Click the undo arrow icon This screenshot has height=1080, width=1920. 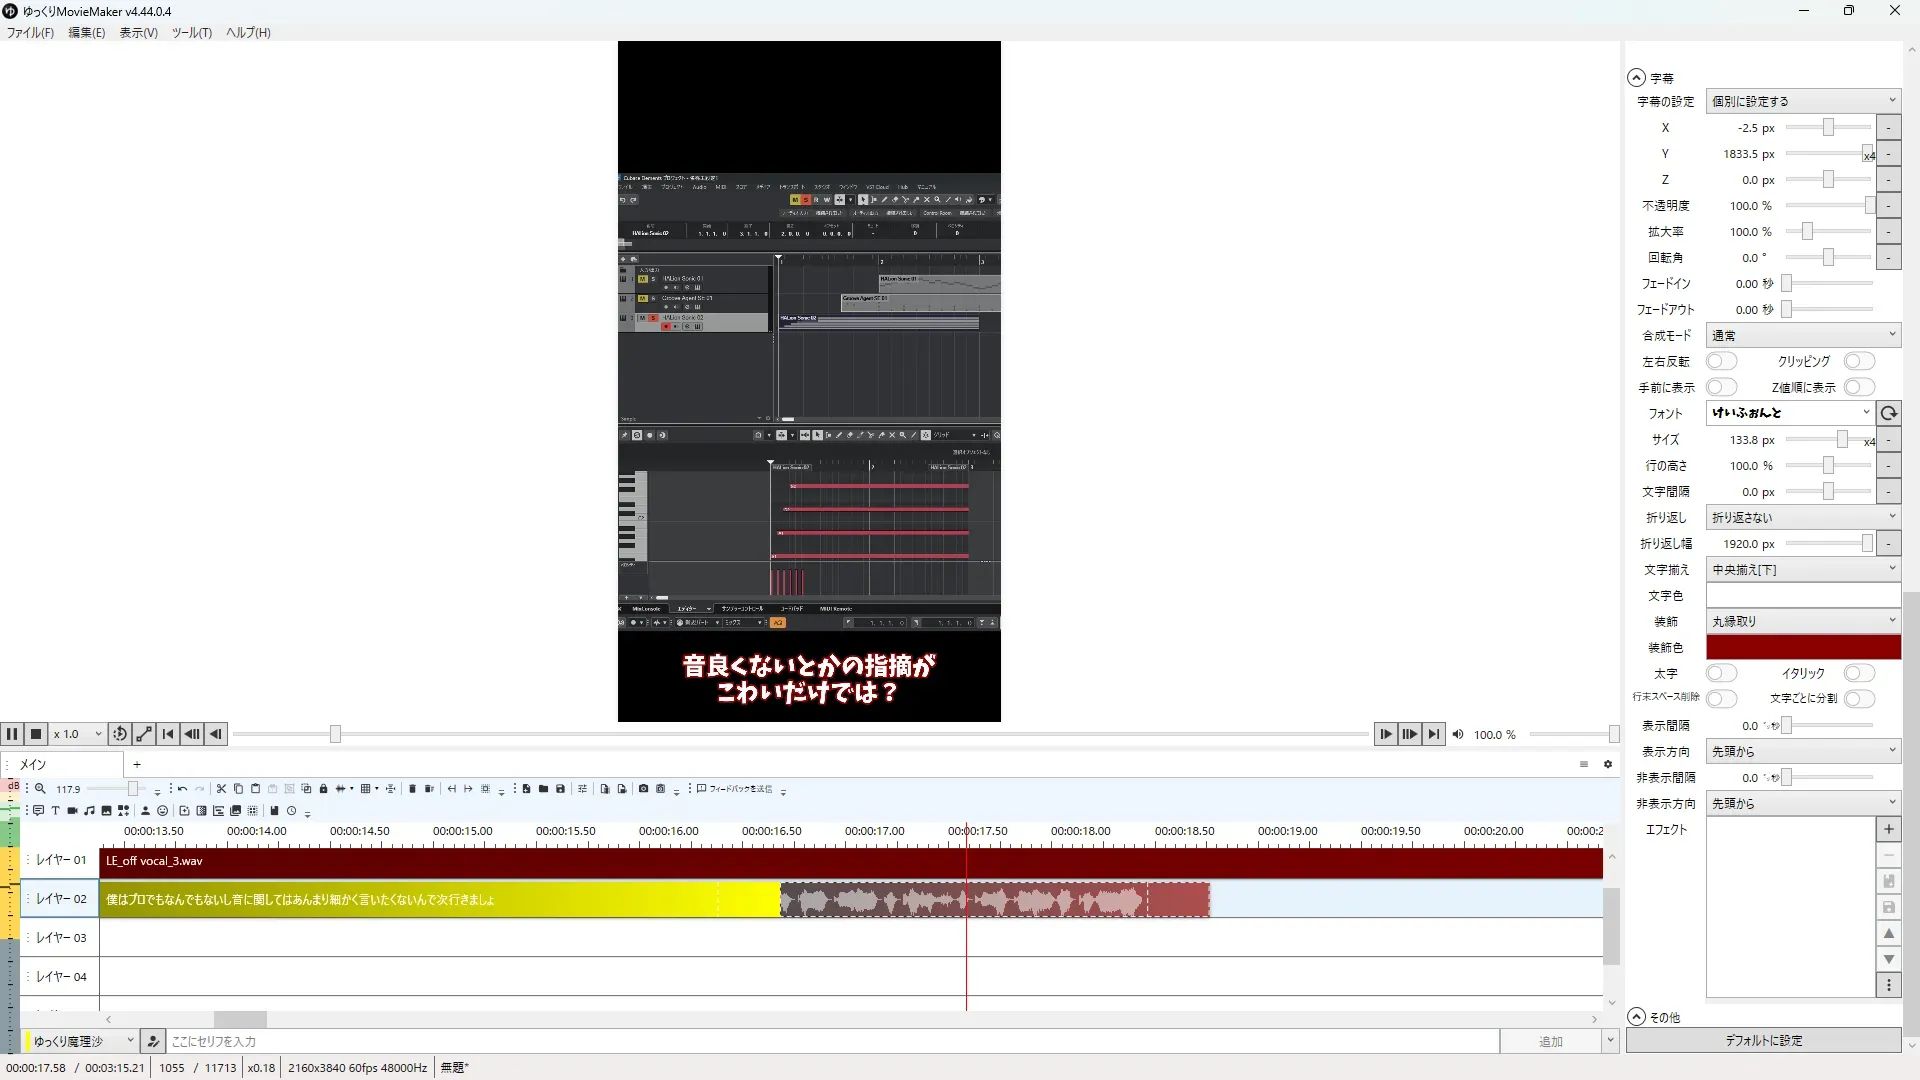tap(182, 789)
